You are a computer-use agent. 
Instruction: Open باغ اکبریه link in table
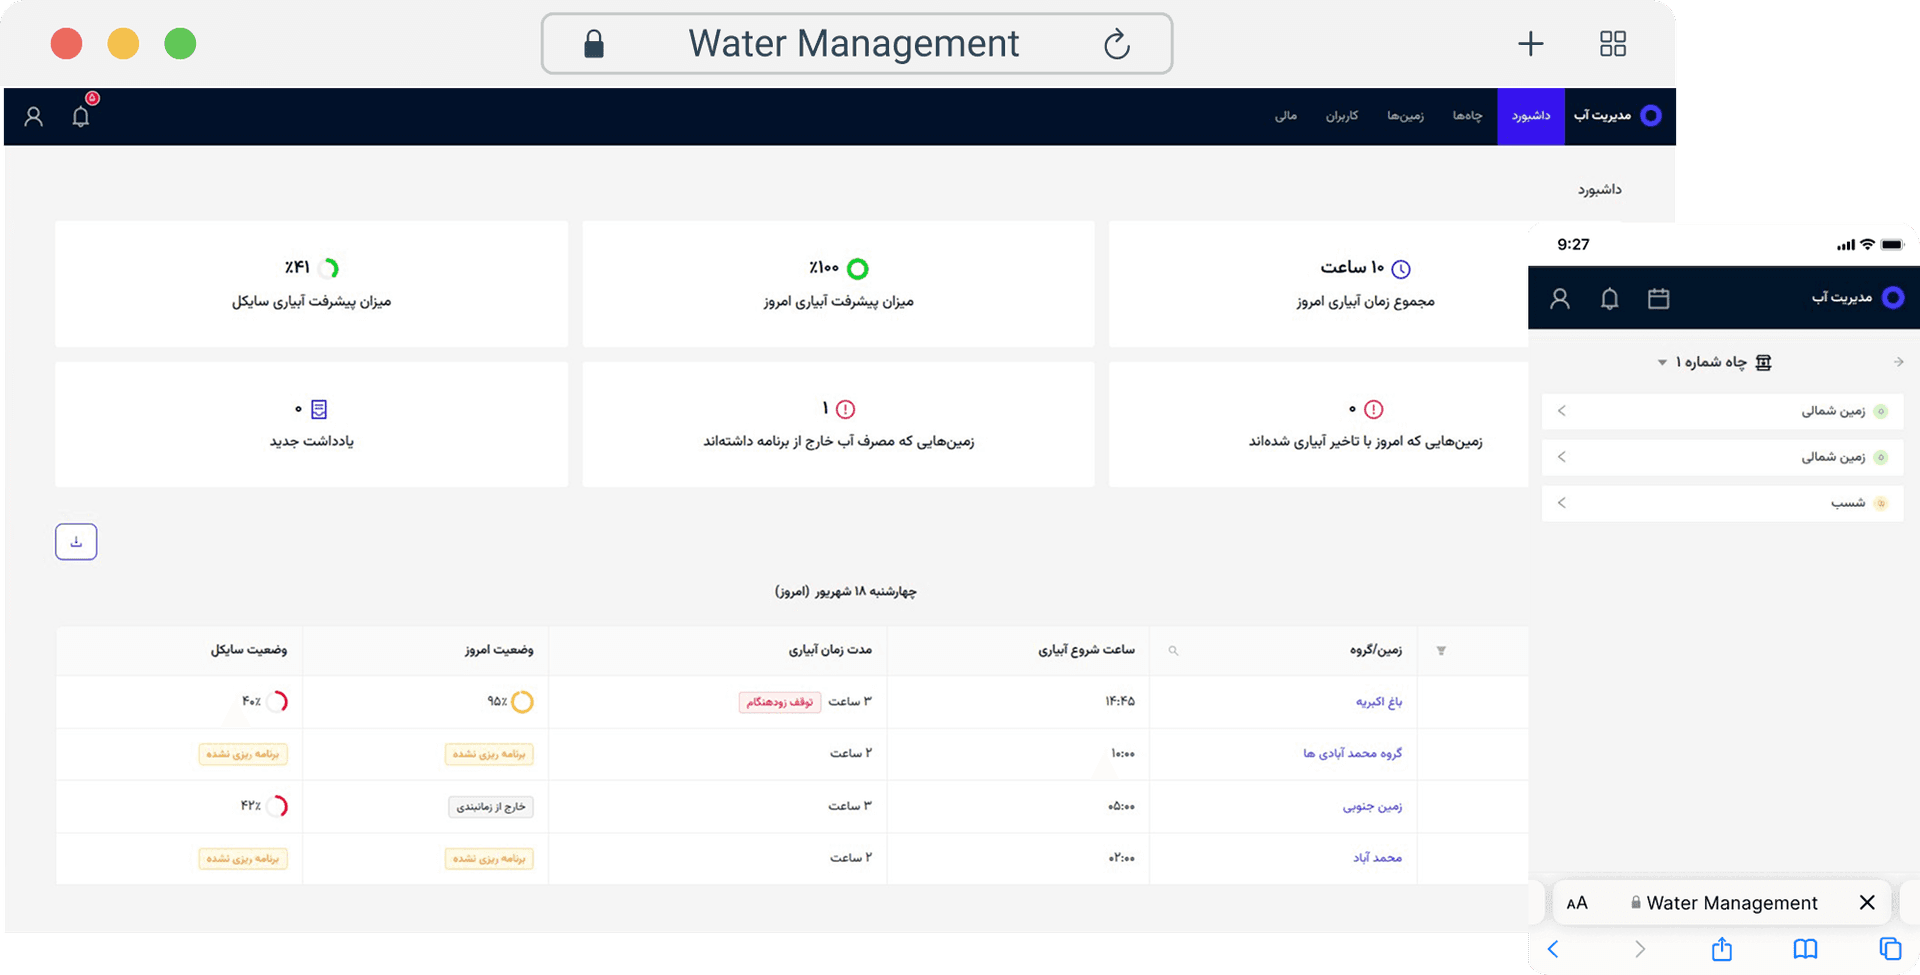point(1379,702)
